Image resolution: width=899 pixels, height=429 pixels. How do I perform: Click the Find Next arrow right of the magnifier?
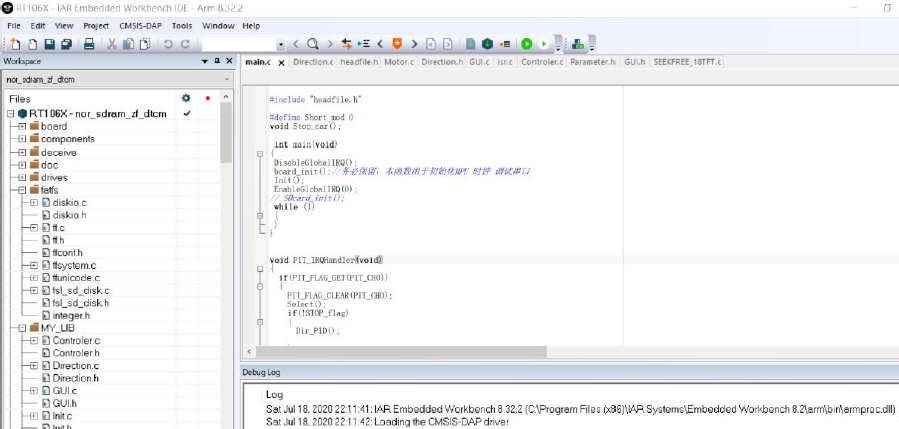coord(330,44)
